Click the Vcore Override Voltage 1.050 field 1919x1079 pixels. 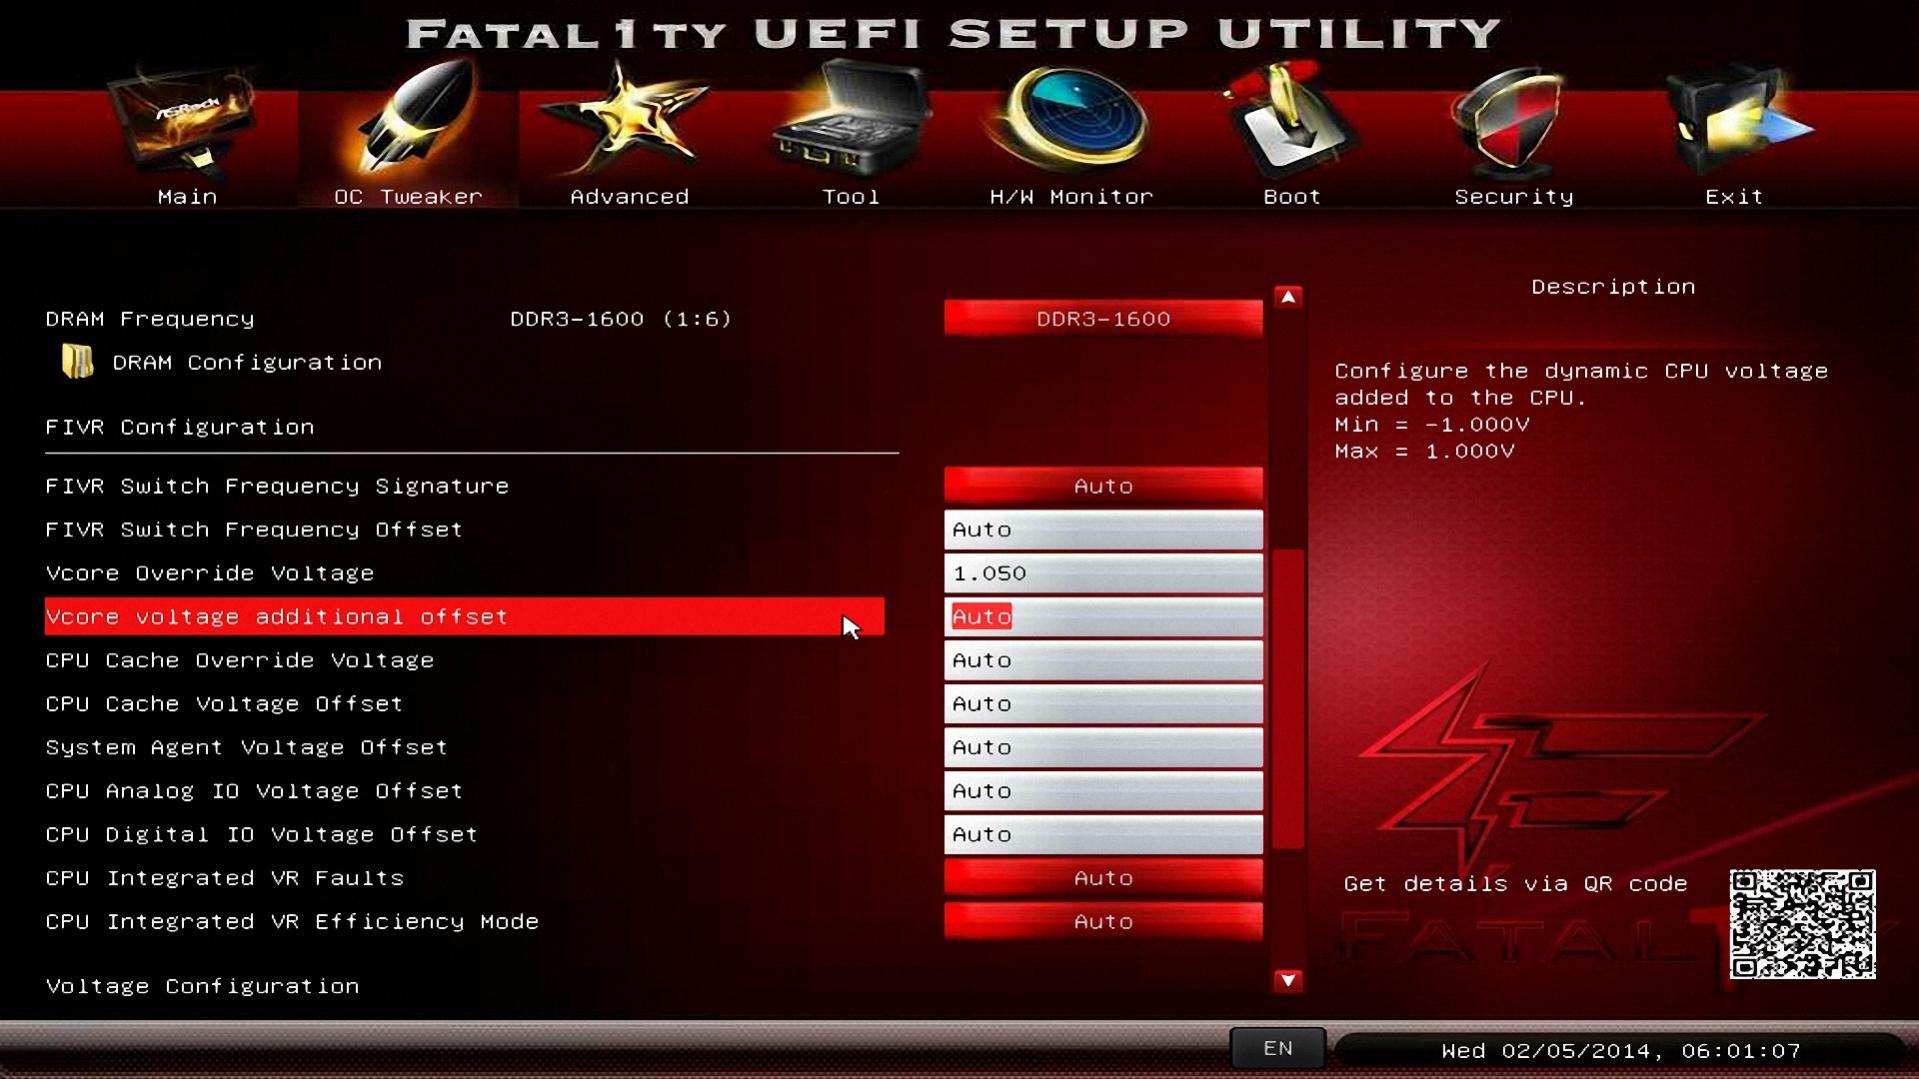click(1103, 573)
